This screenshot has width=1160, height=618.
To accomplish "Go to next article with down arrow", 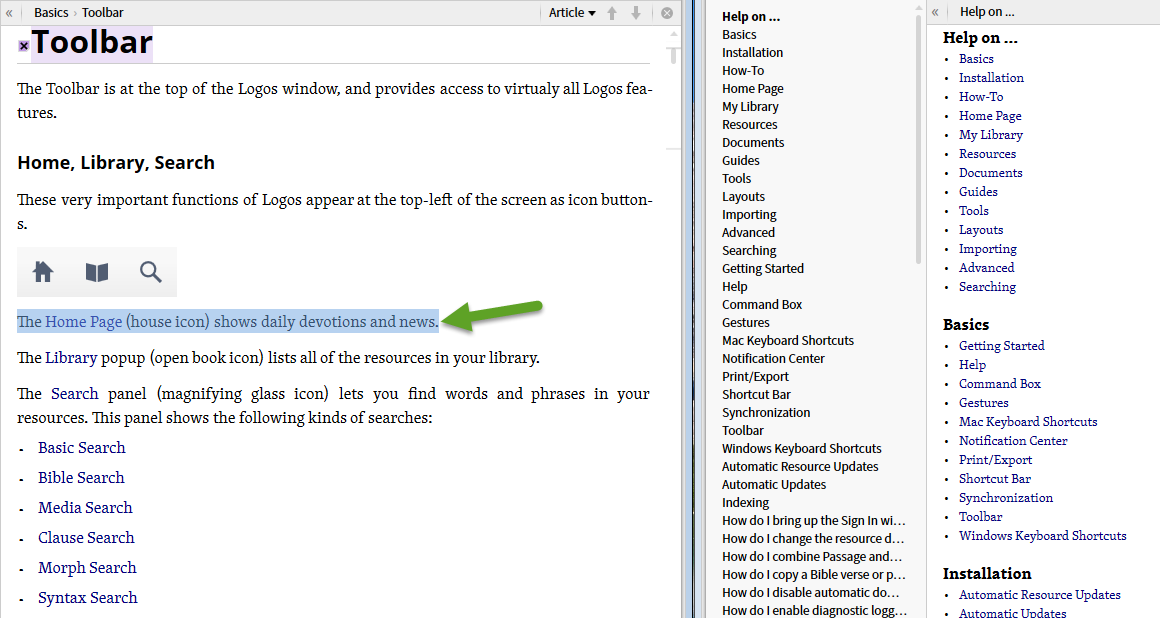I will click(x=635, y=13).
